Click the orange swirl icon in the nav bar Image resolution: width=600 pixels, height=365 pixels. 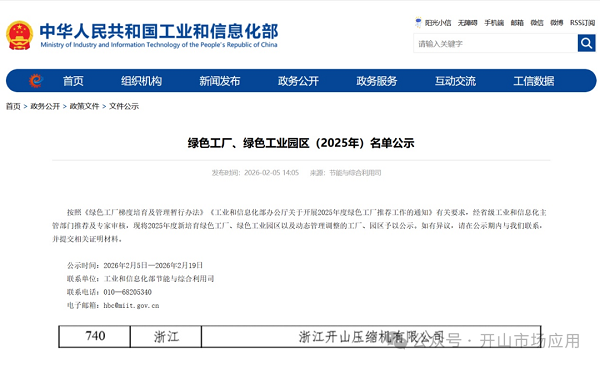tap(36, 81)
